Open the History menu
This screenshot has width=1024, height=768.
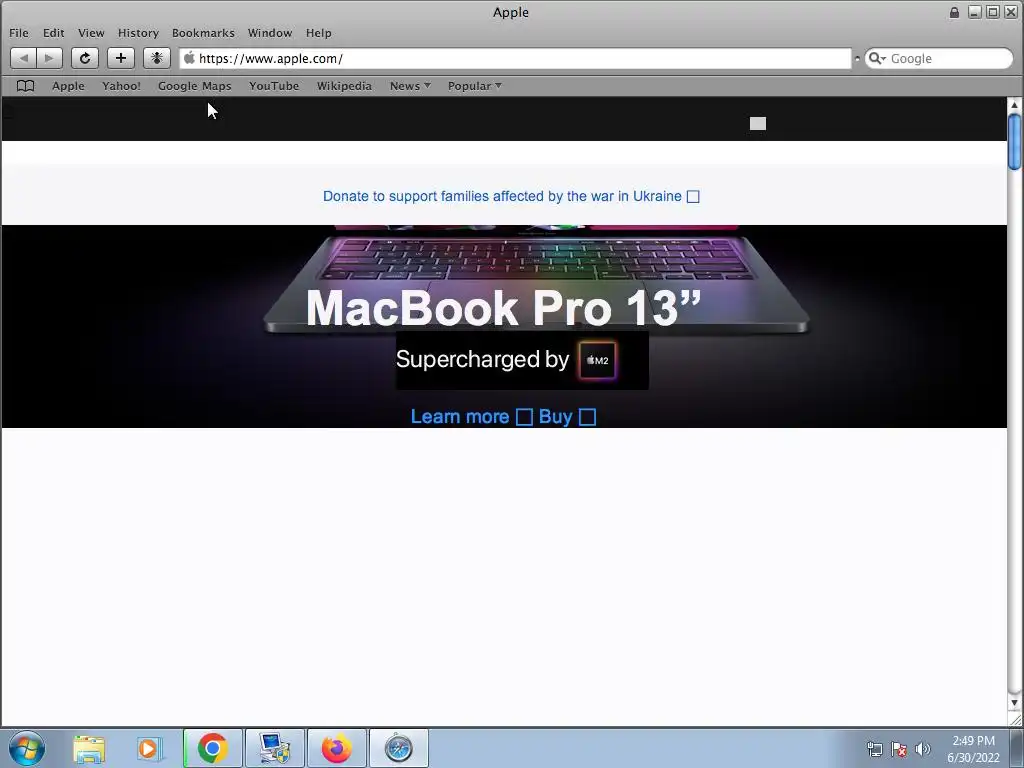pyautogui.click(x=138, y=33)
